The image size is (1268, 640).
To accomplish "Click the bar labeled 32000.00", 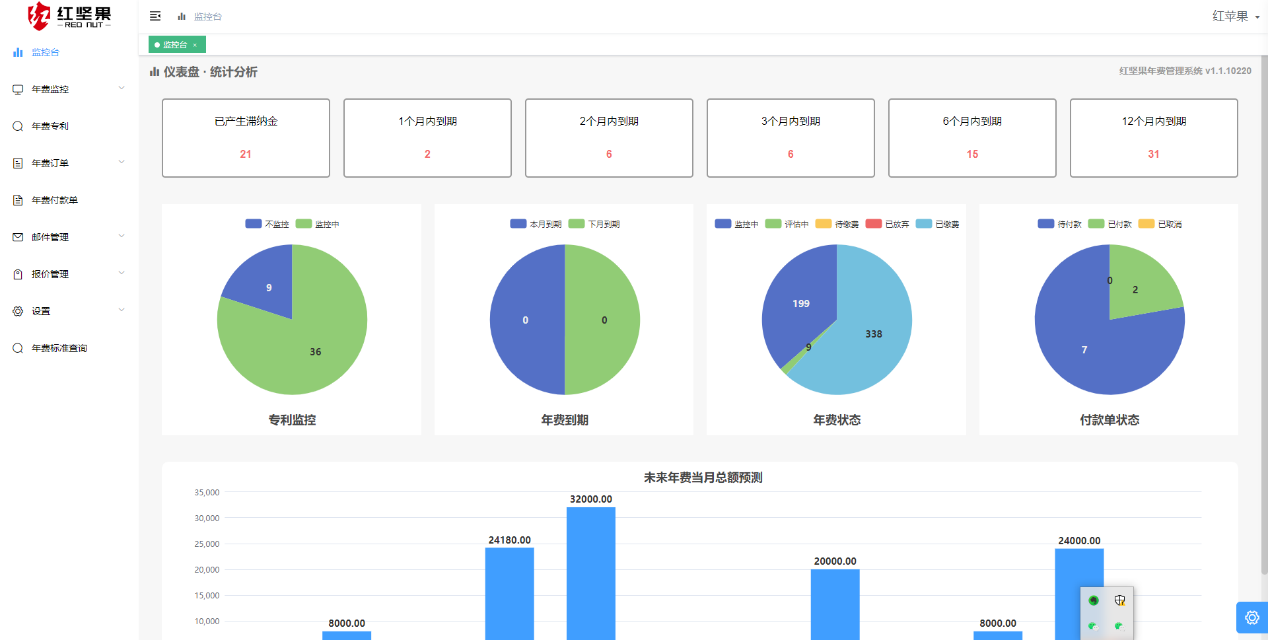I will pyautogui.click(x=591, y=573).
